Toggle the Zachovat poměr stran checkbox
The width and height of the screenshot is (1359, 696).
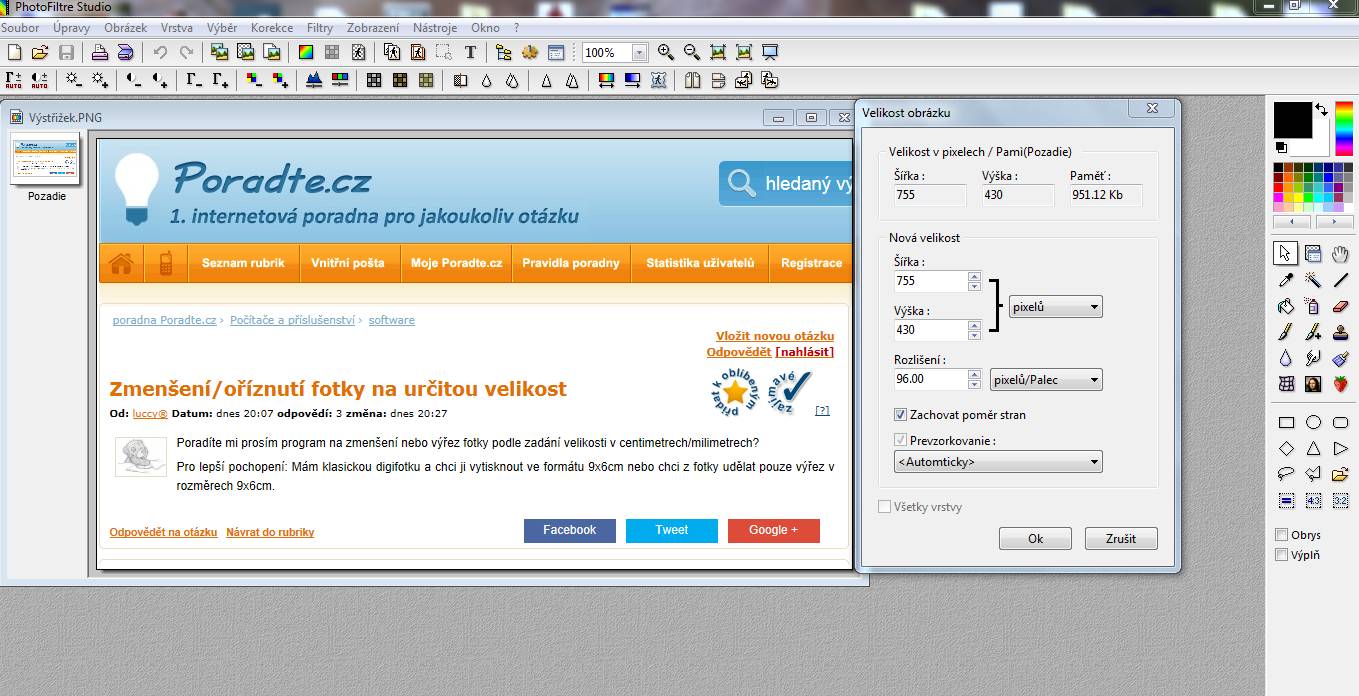pos(901,414)
